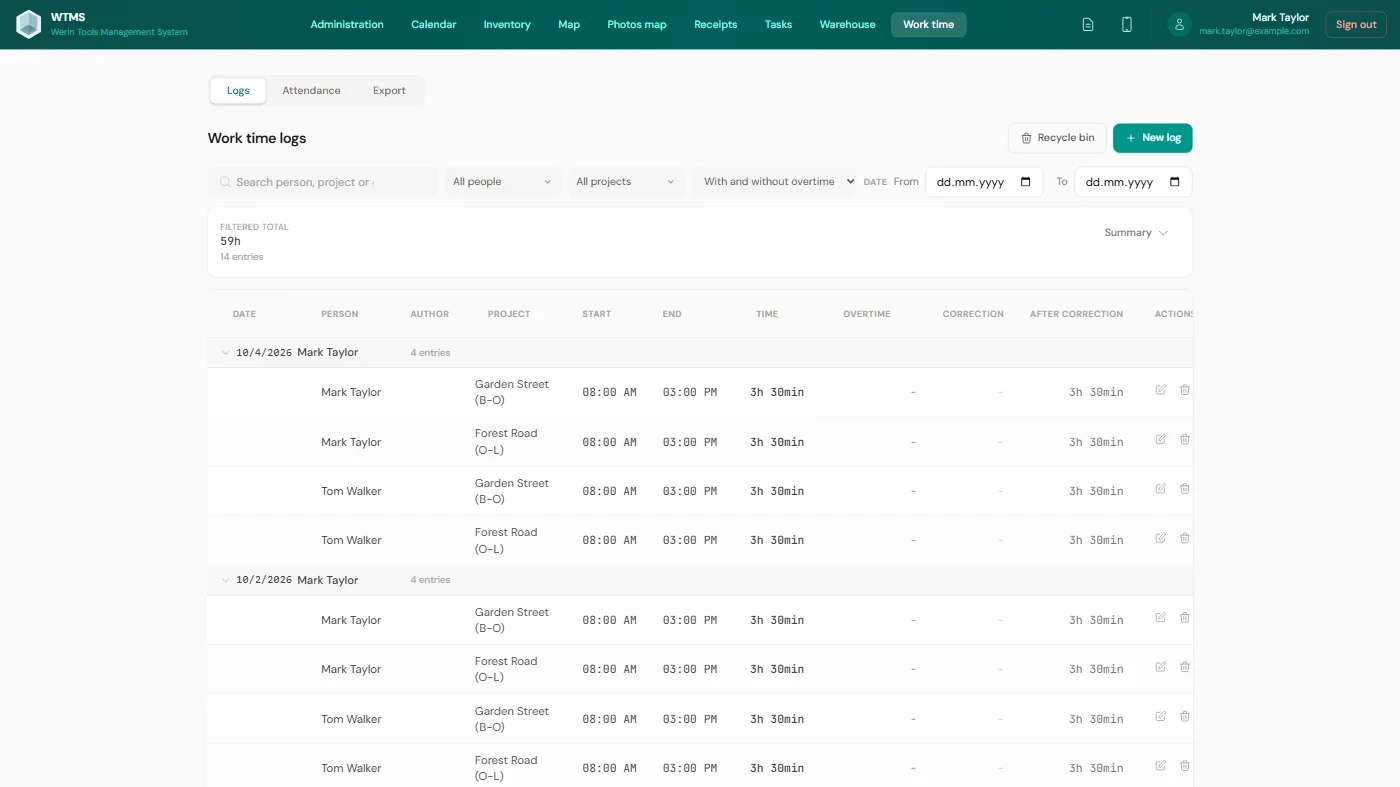Viewport: 1400px width, 787px height.
Task: Open the All people filter dropdown
Action: [502, 182]
